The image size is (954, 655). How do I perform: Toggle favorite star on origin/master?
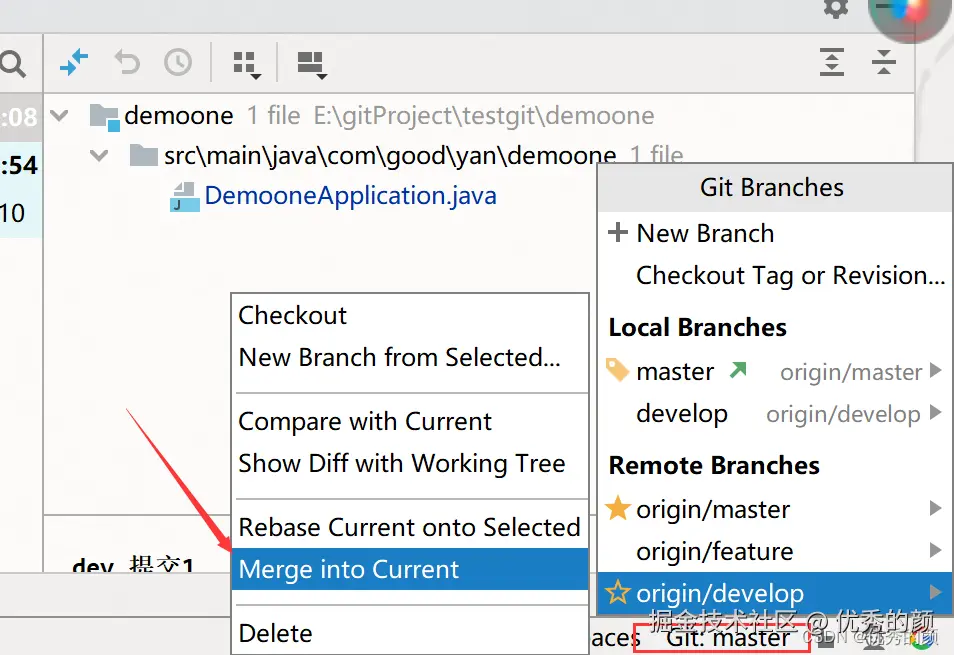point(619,509)
